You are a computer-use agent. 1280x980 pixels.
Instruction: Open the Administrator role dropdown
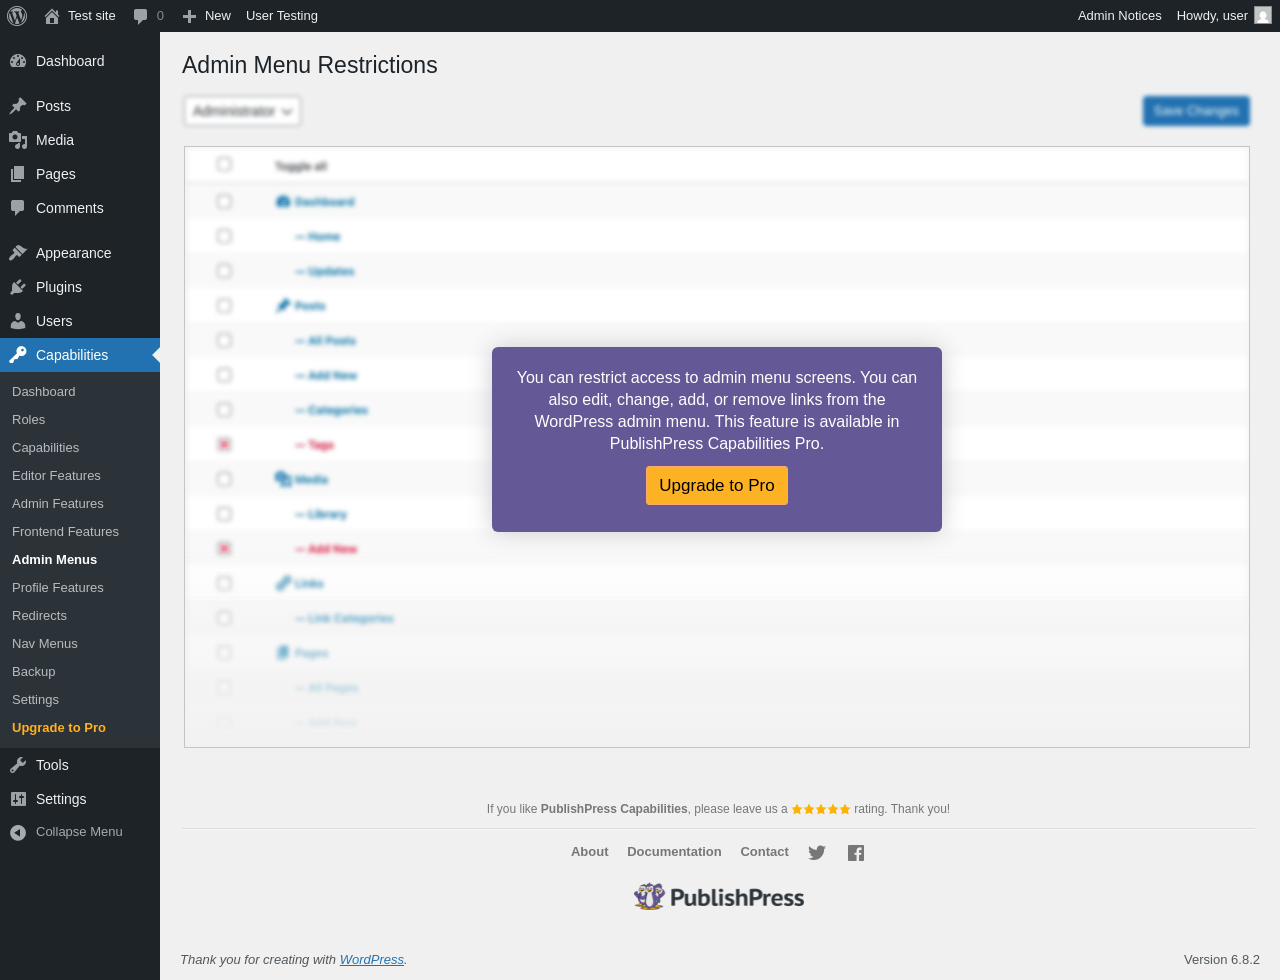pos(242,111)
